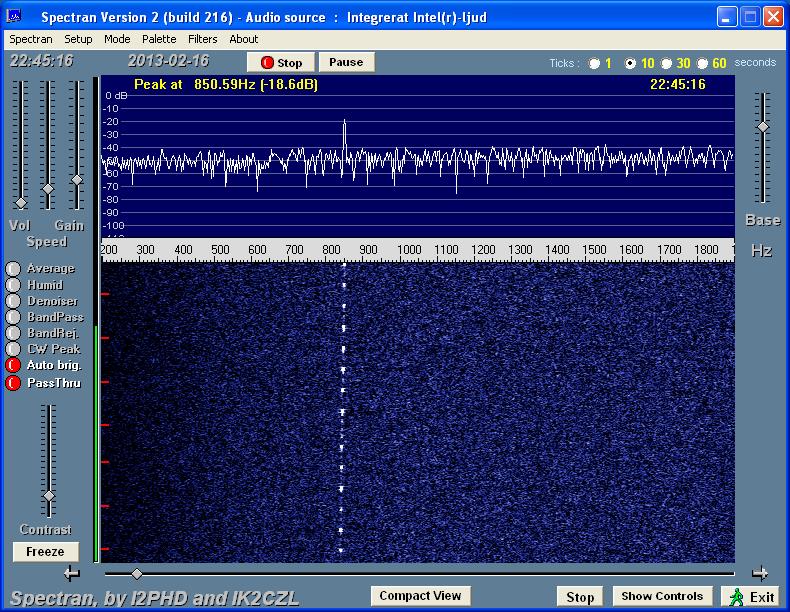Screen dimensions: 790x612
Task: Enable the Humid filter
Action: (x=13, y=285)
